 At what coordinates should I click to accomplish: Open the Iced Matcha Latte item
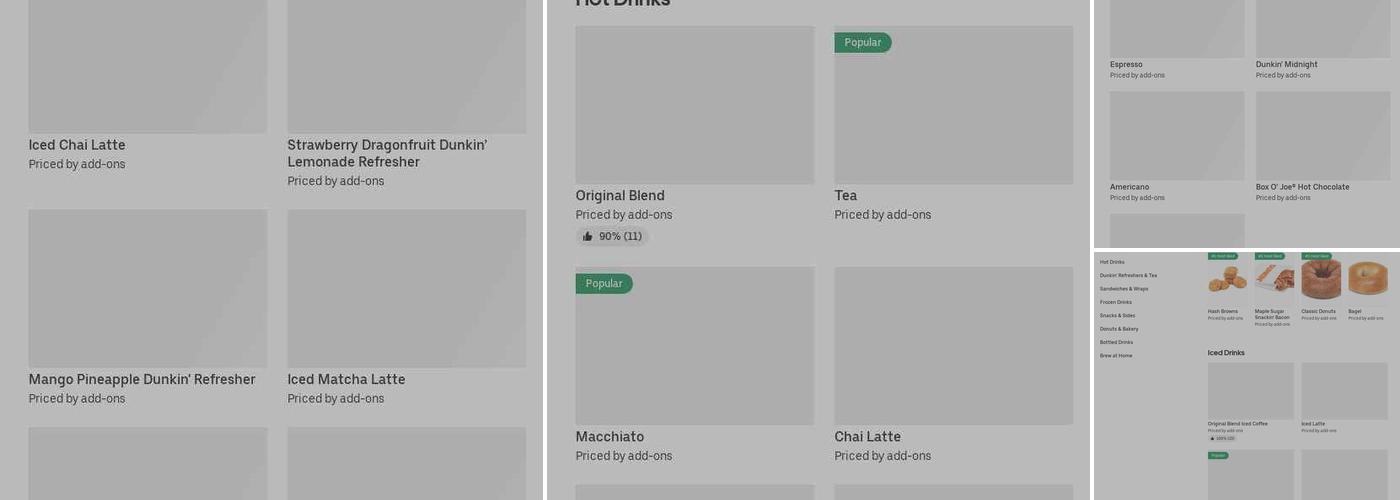point(346,380)
